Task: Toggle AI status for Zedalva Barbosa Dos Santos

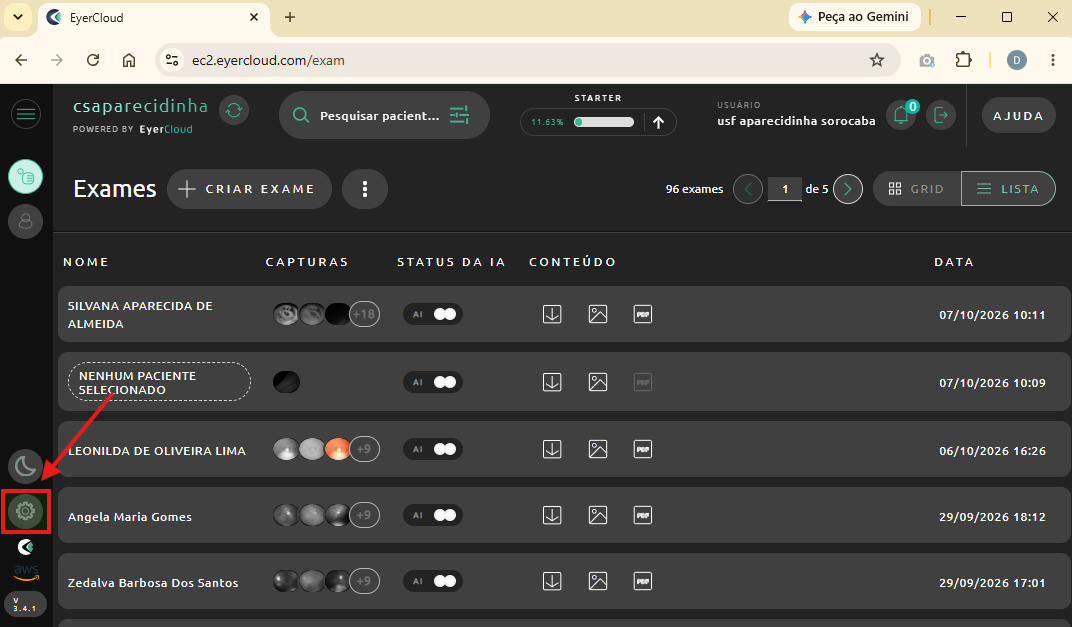Action: pyautogui.click(x=433, y=581)
